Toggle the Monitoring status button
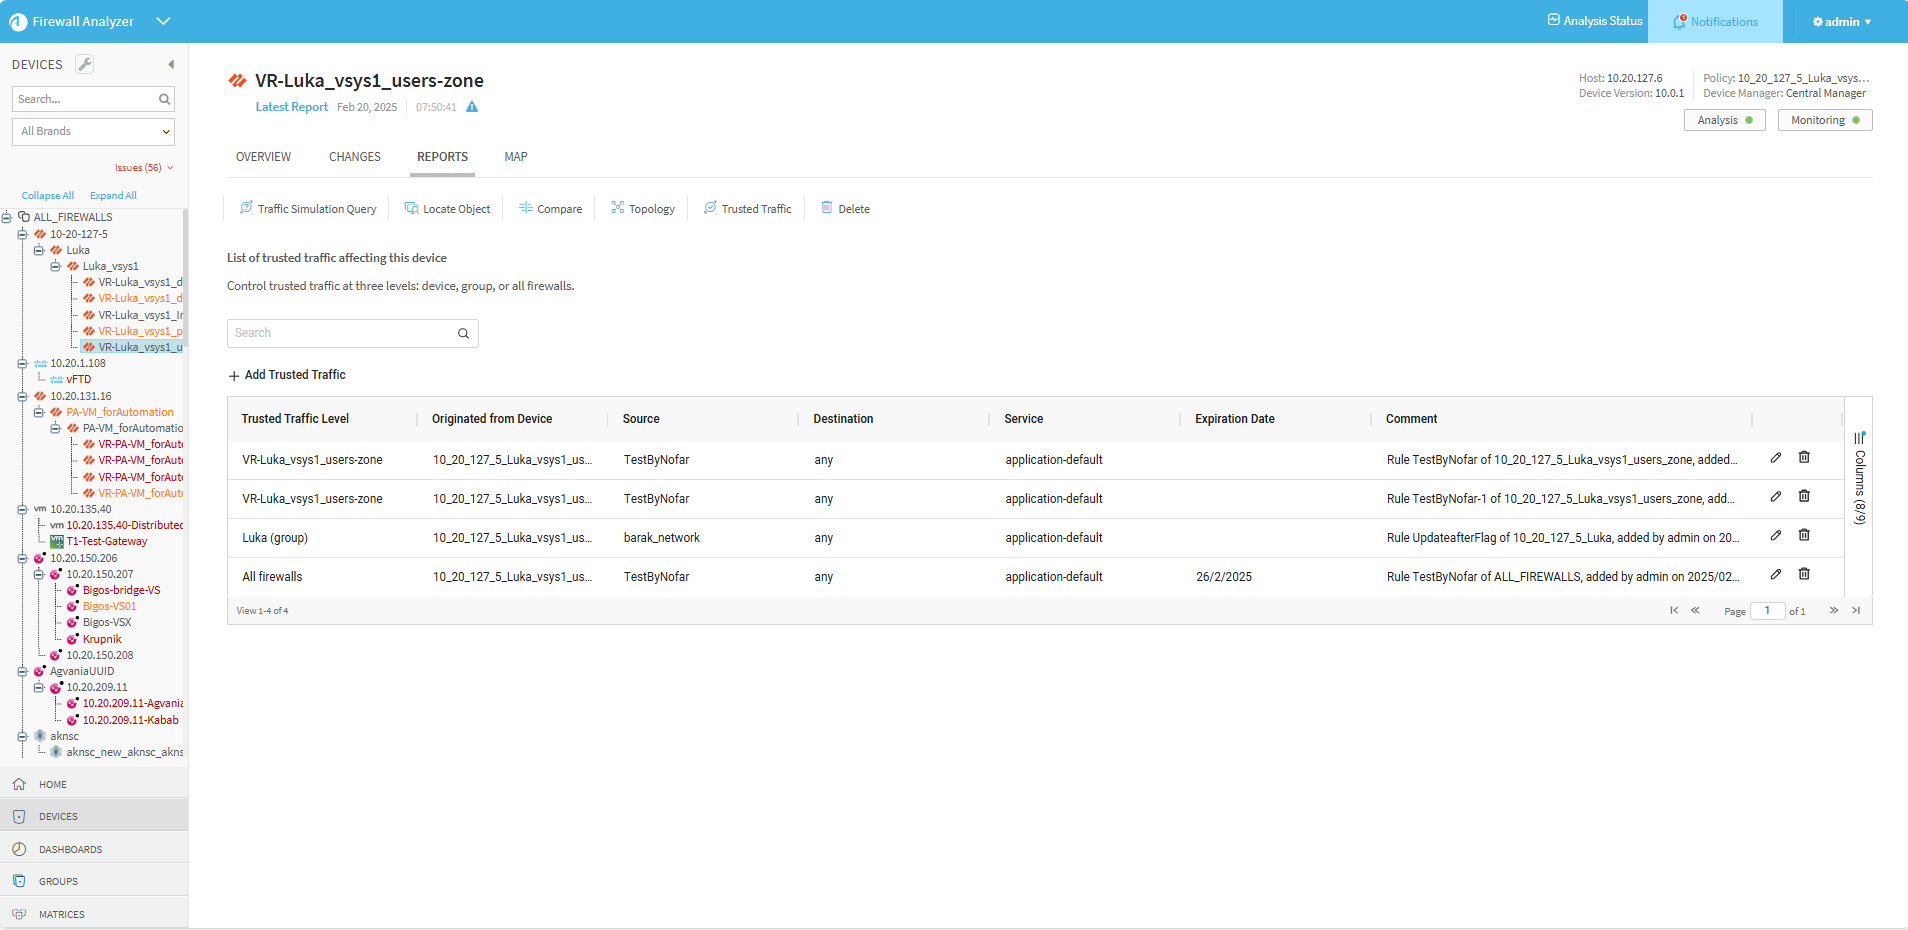The height and width of the screenshot is (930, 1908). tap(1824, 120)
